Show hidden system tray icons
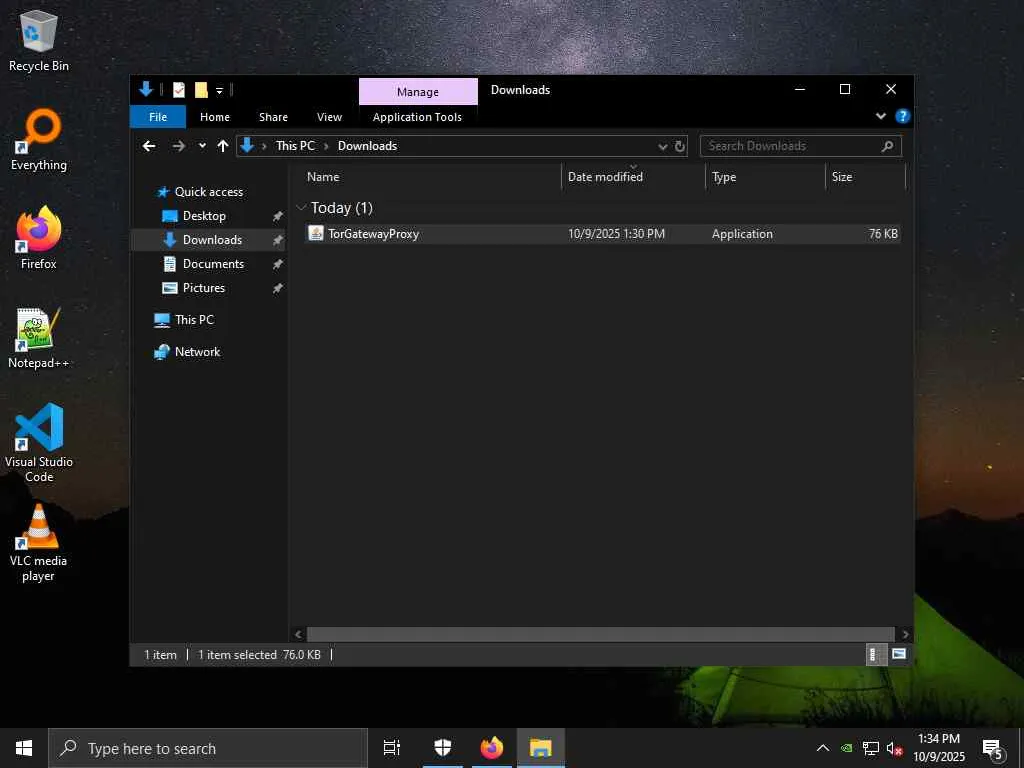Image resolution: width=1024 pixels, height=768 pixels. [823, 748]
